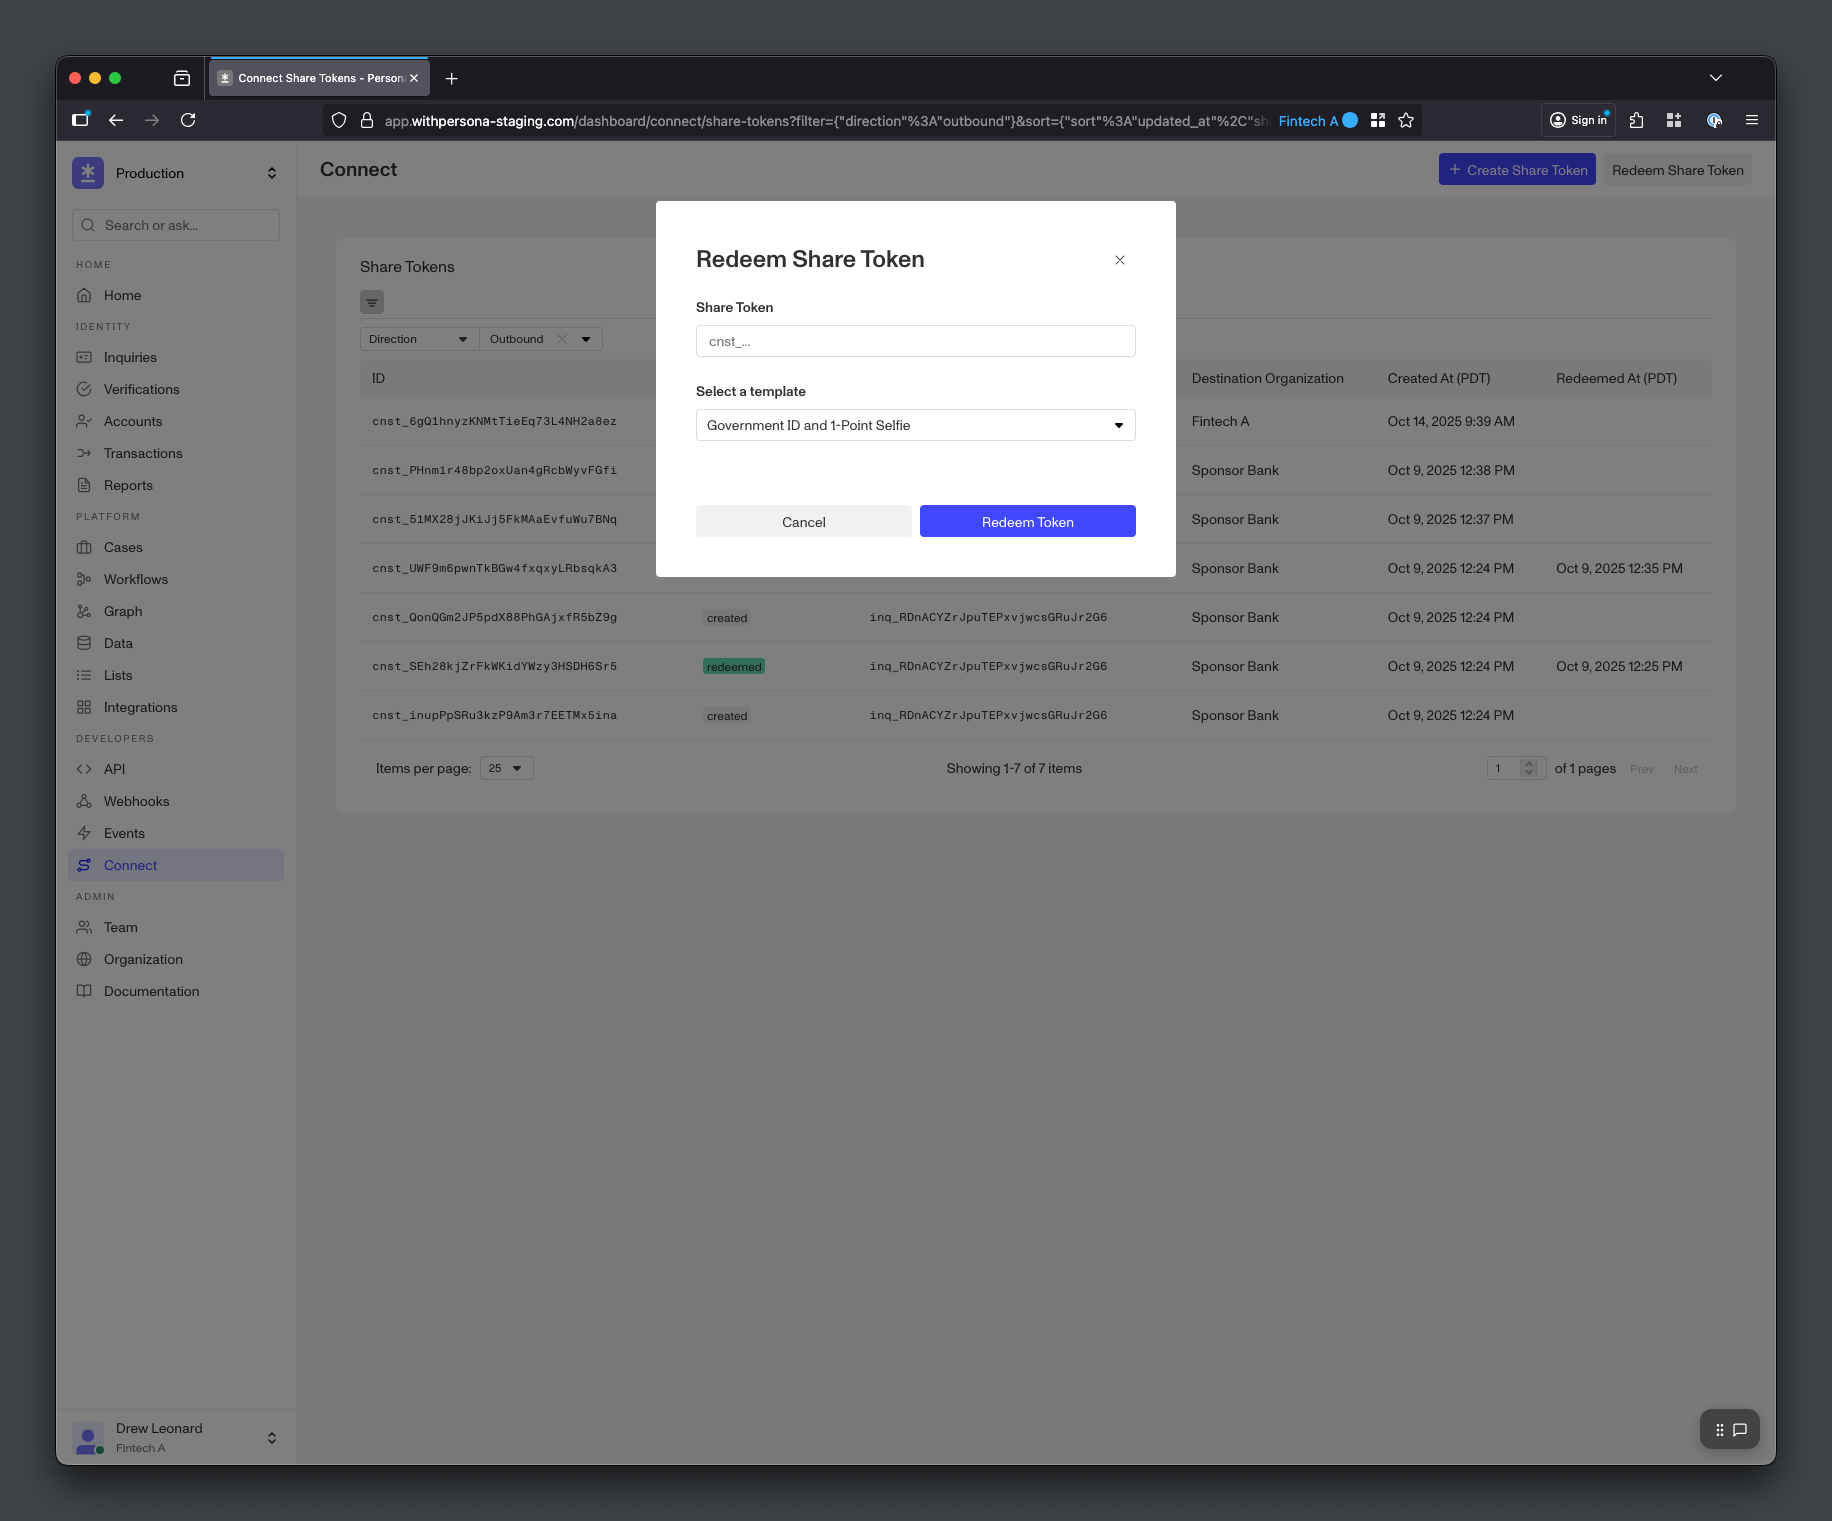Click the Redeem Token button
Screen dimensions: 1832x1521
click(x=1027, y=521)
